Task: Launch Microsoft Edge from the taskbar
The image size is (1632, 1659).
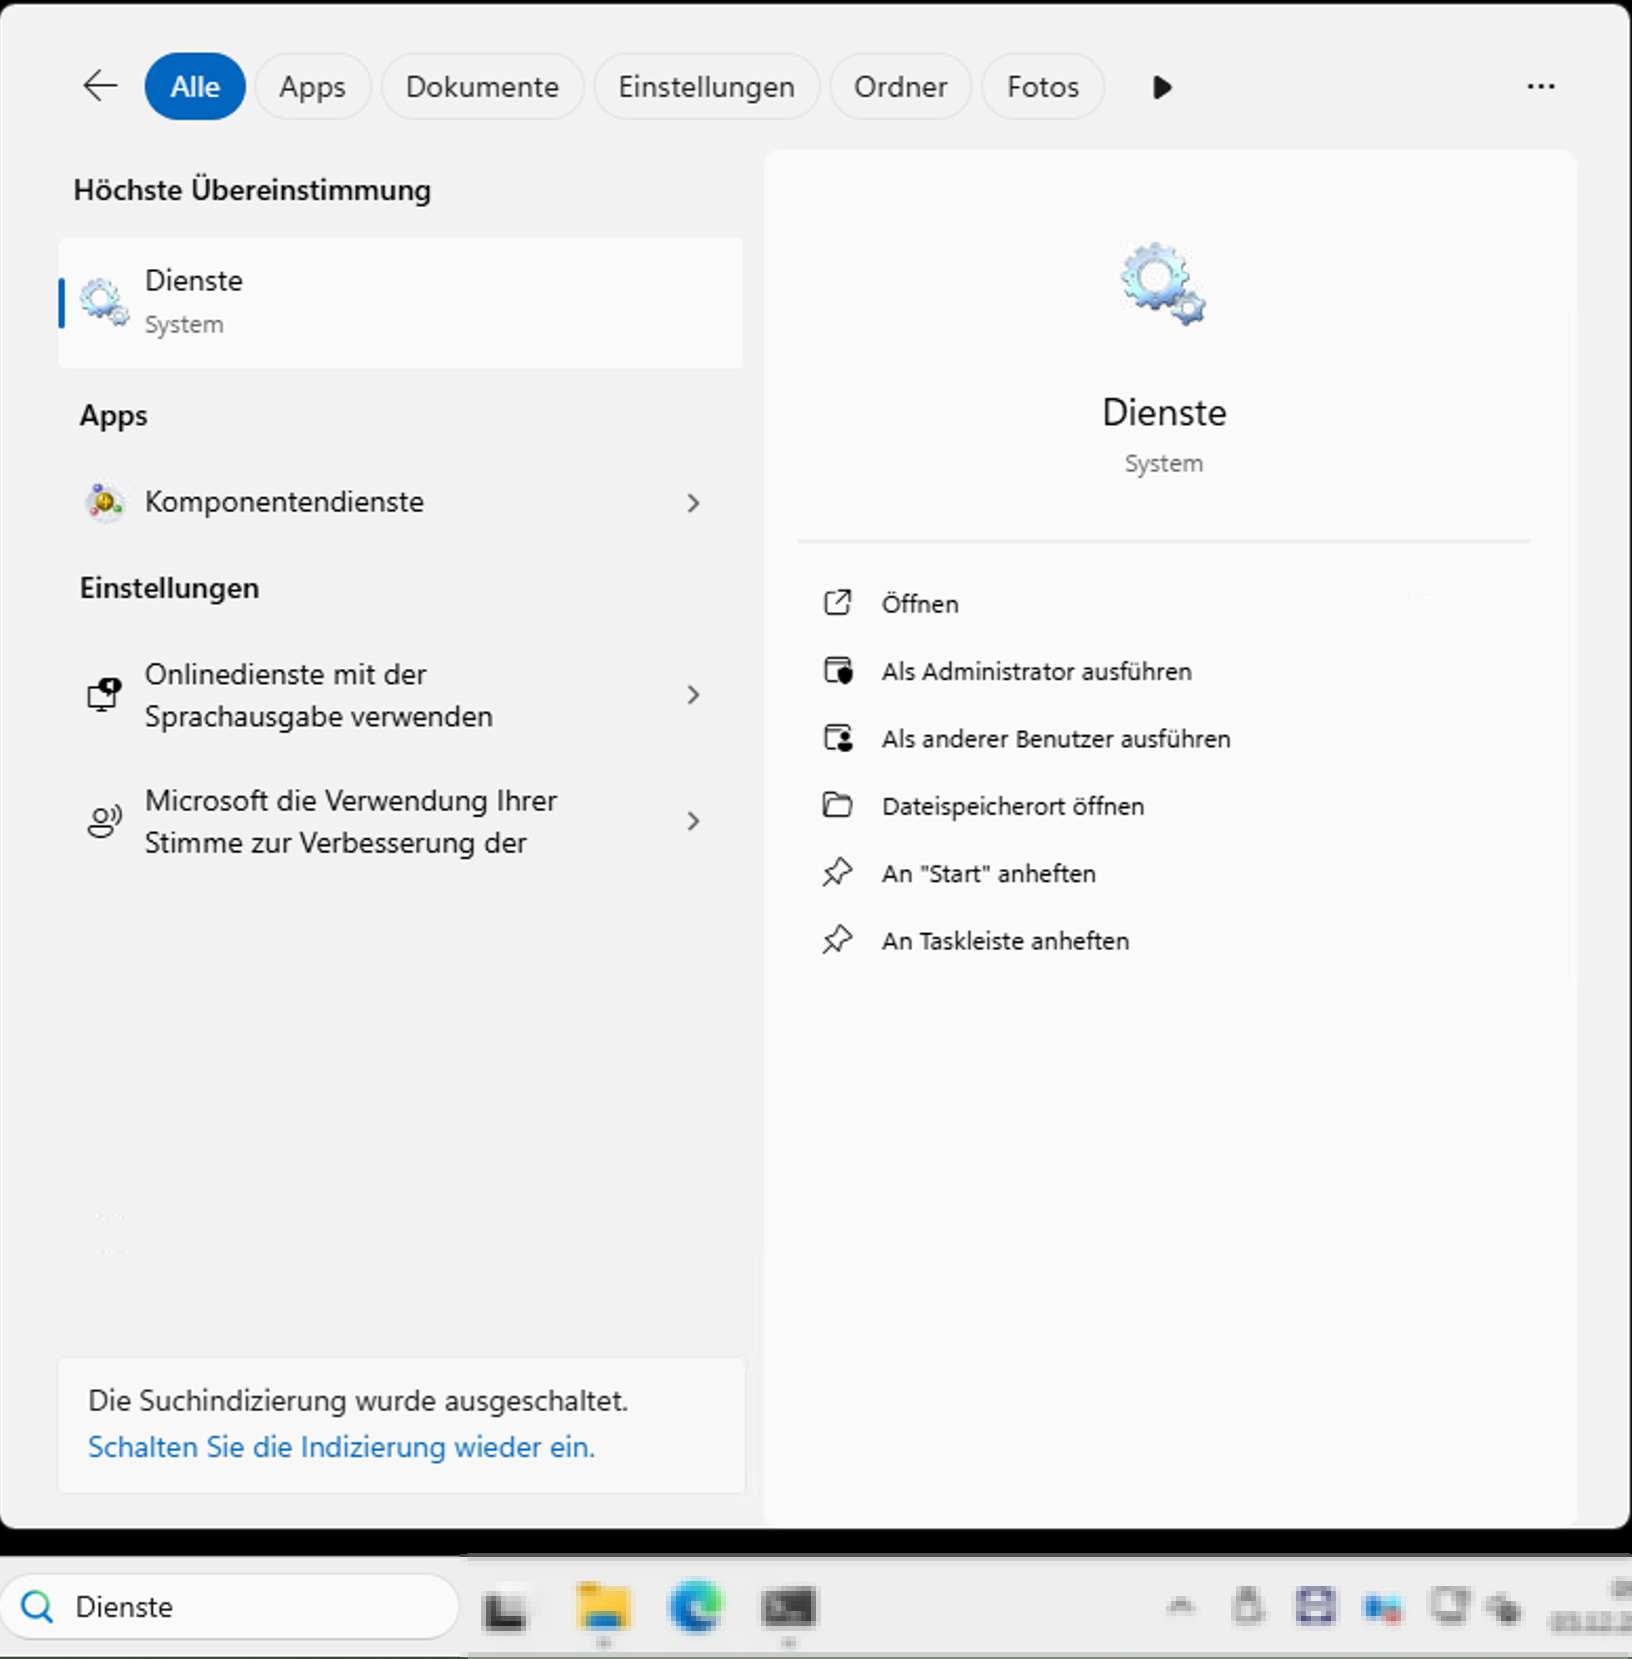Action: (695, 1607)
